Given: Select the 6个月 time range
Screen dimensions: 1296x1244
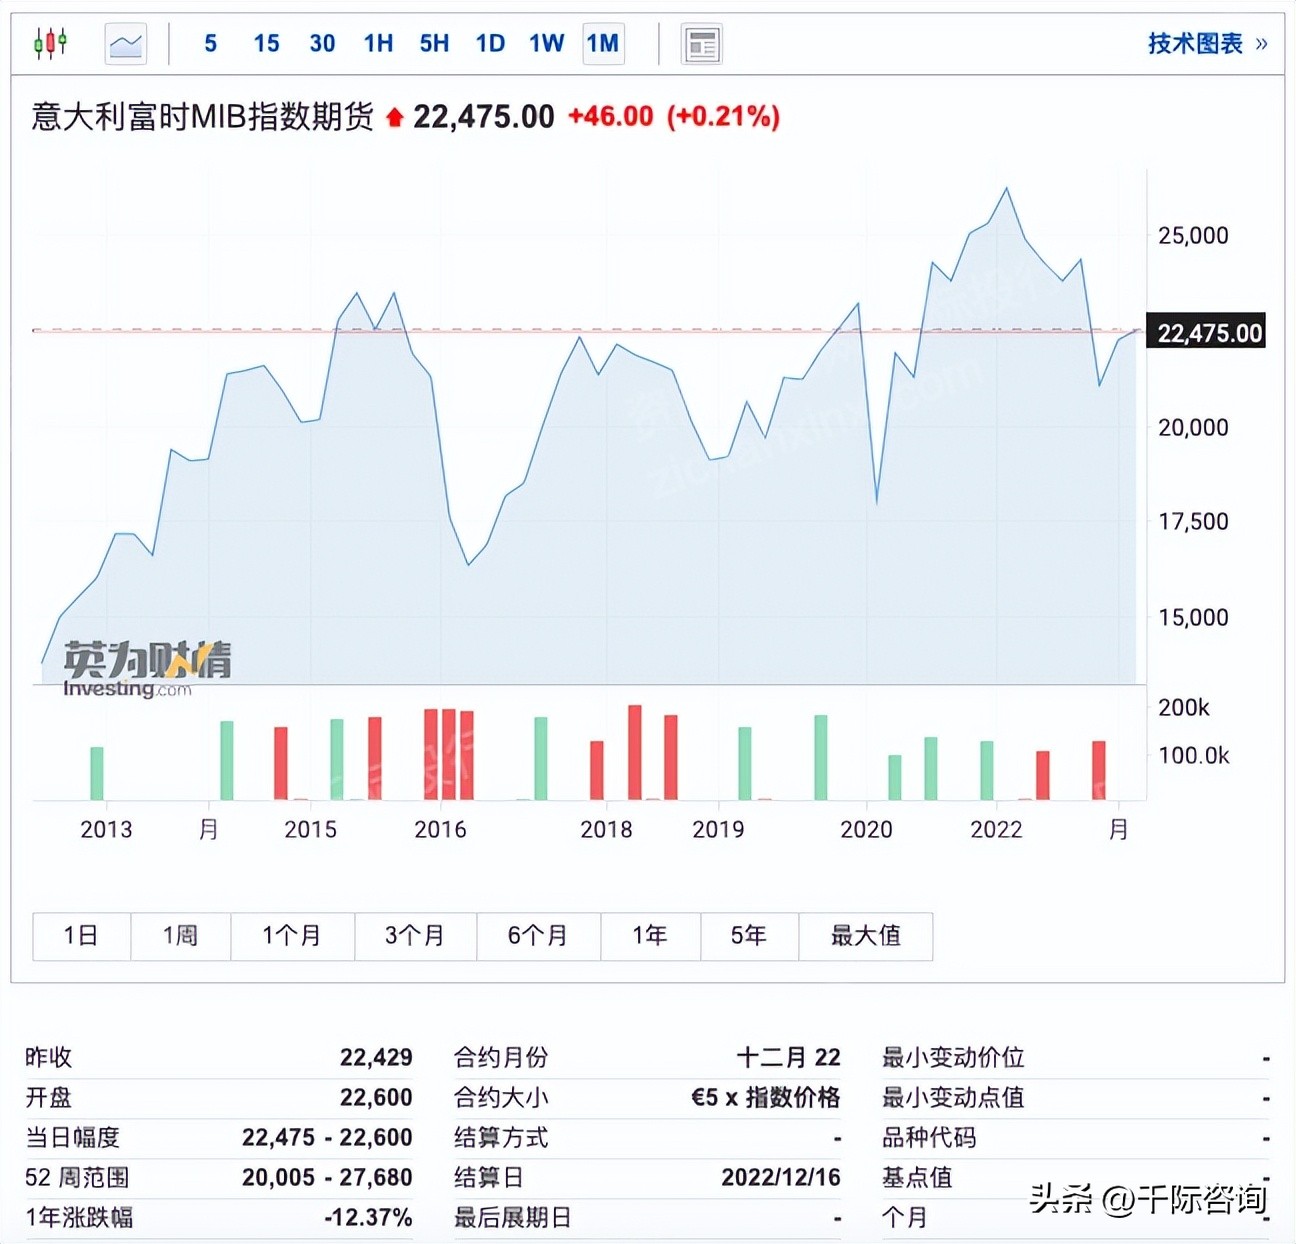Looking at the screenshot, I should [538, 936].
